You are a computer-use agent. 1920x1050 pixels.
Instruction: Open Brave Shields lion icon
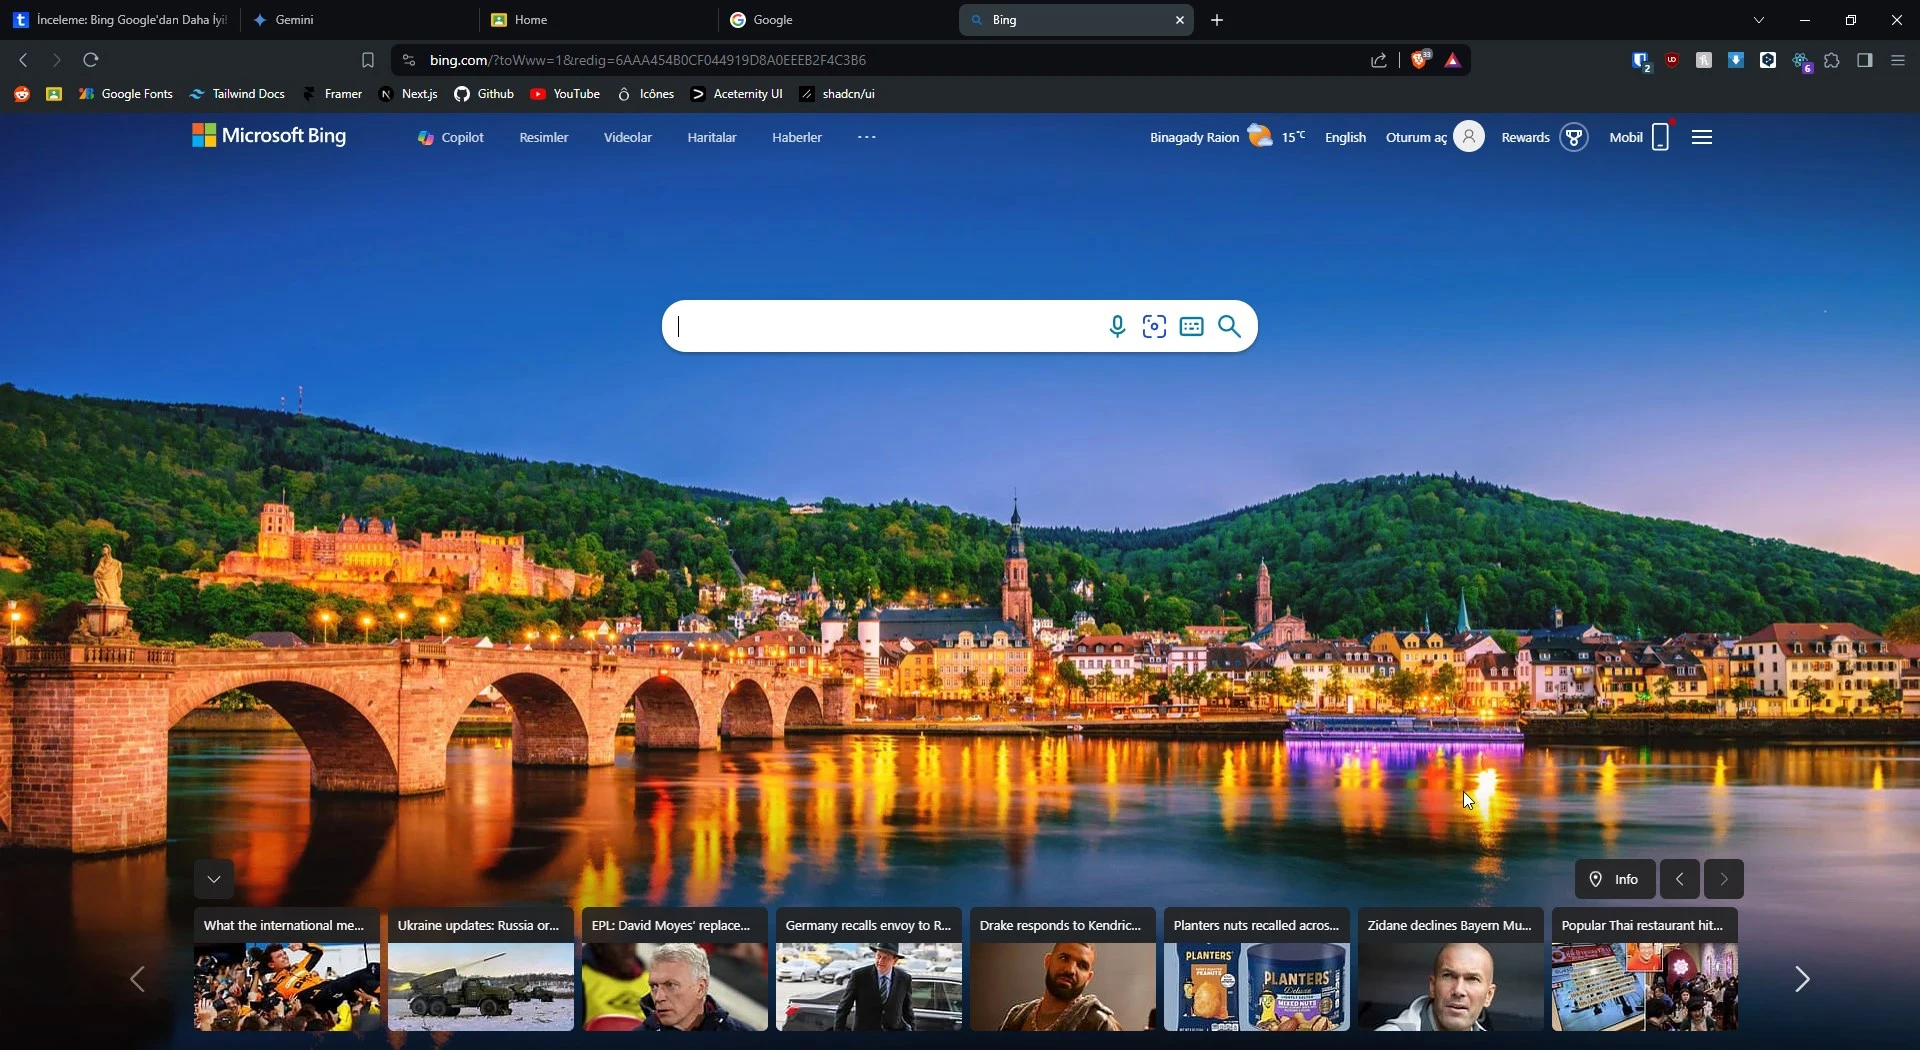(1421, 60)
